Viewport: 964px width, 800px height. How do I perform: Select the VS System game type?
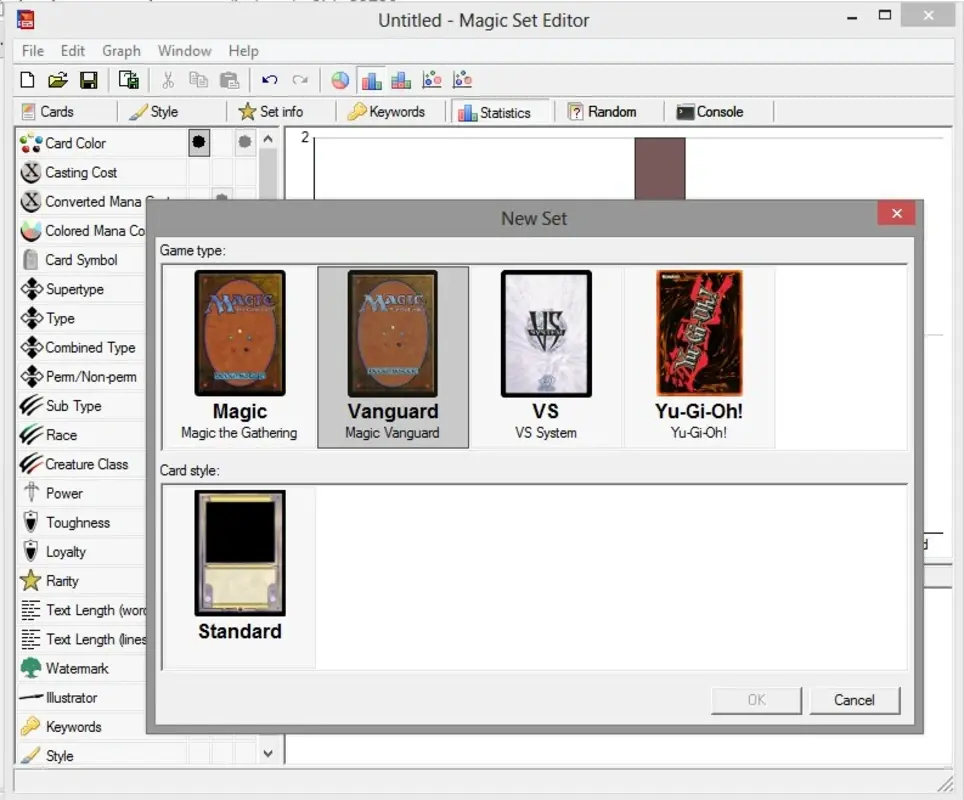click(x=545, y=356)
